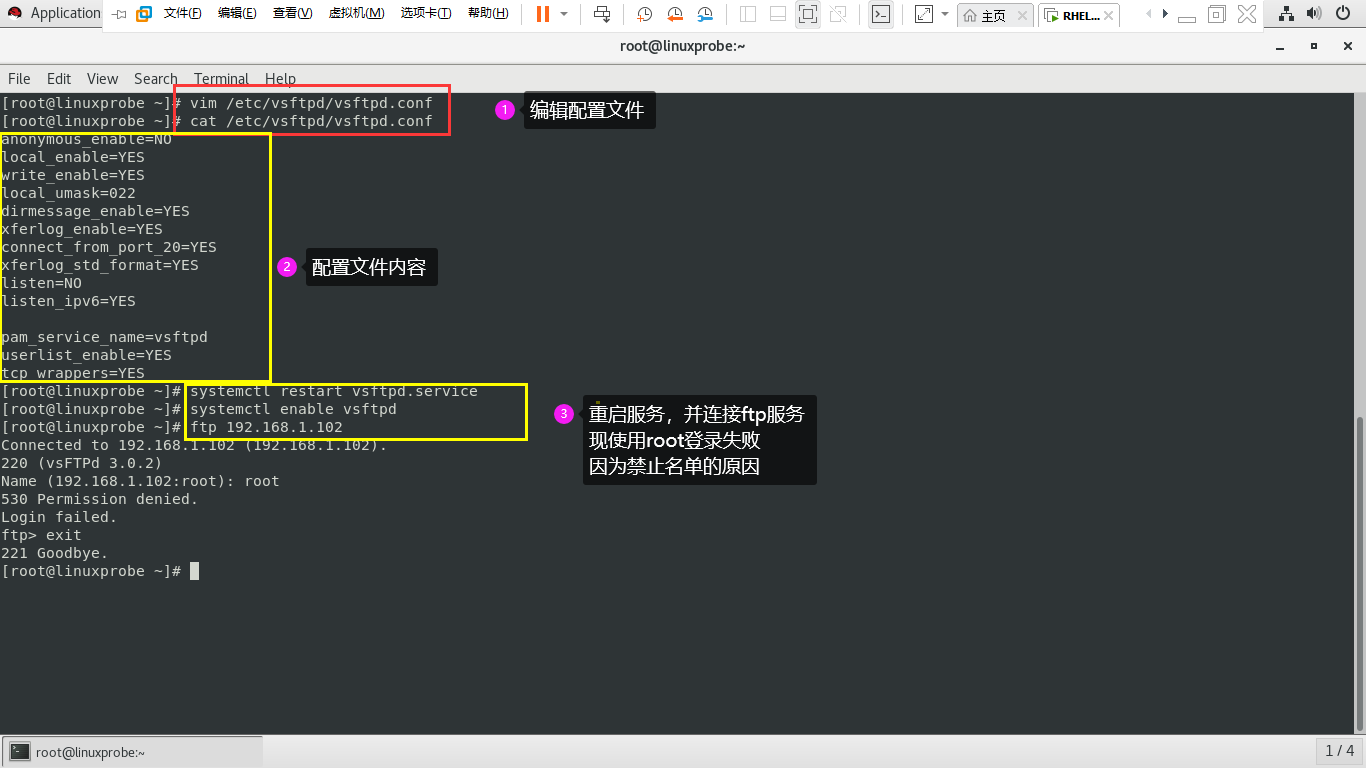Open the terminal View menu
This screenshot has height=768, width=1366.
tap(102, 78)
